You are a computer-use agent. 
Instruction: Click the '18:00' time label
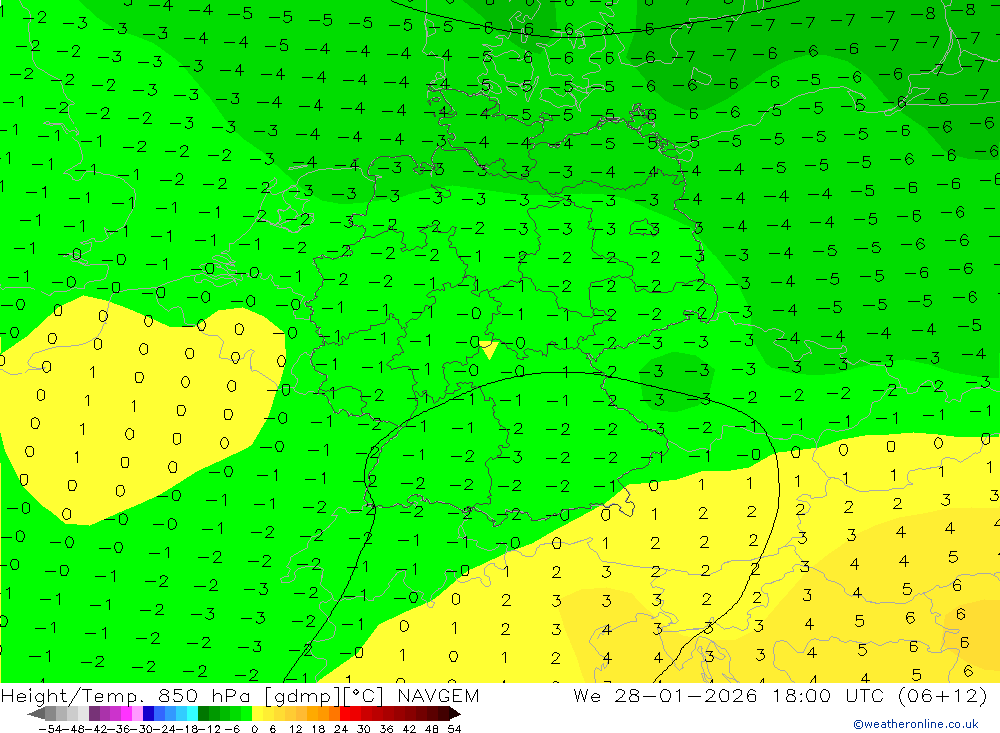point(802,695)
